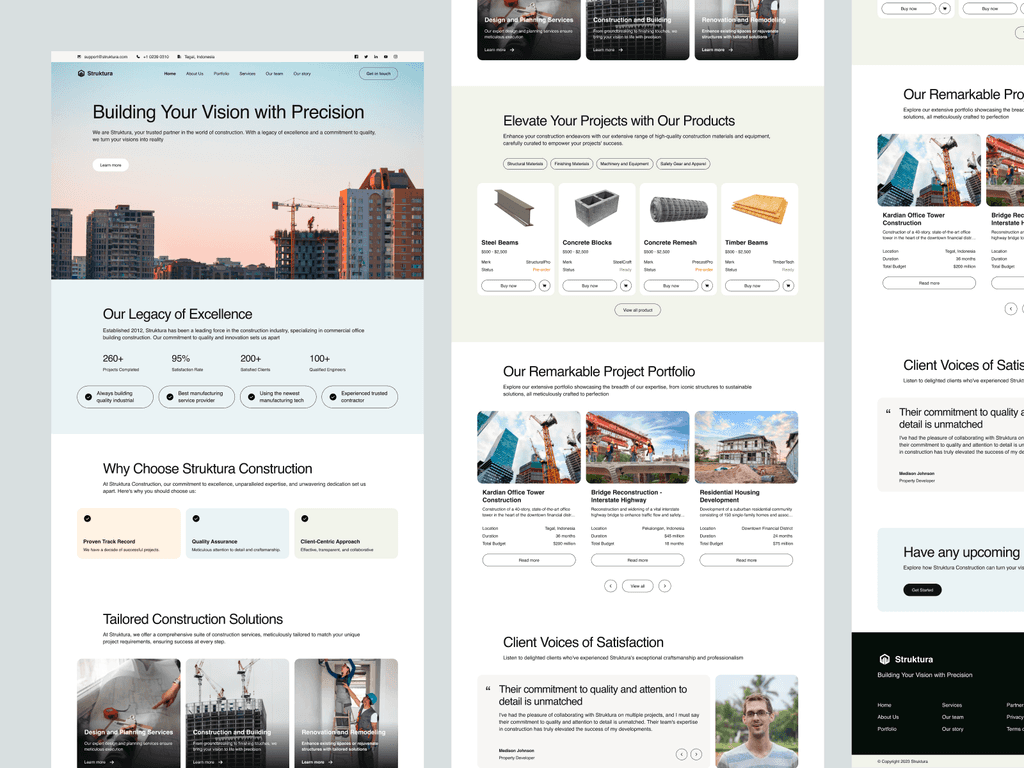Image resolution: width=1024 pixels, height=768 pixels.
Task: Click Buy now on Concrete Remesh card
Action: pos(671,285)
